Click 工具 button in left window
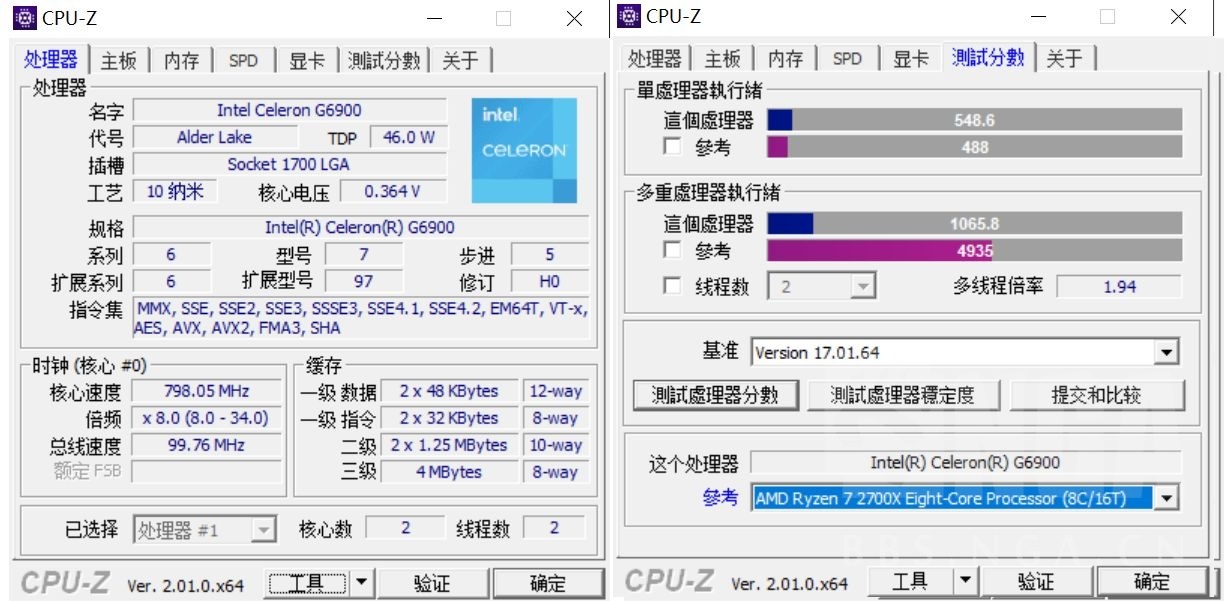 pos(307,583)
